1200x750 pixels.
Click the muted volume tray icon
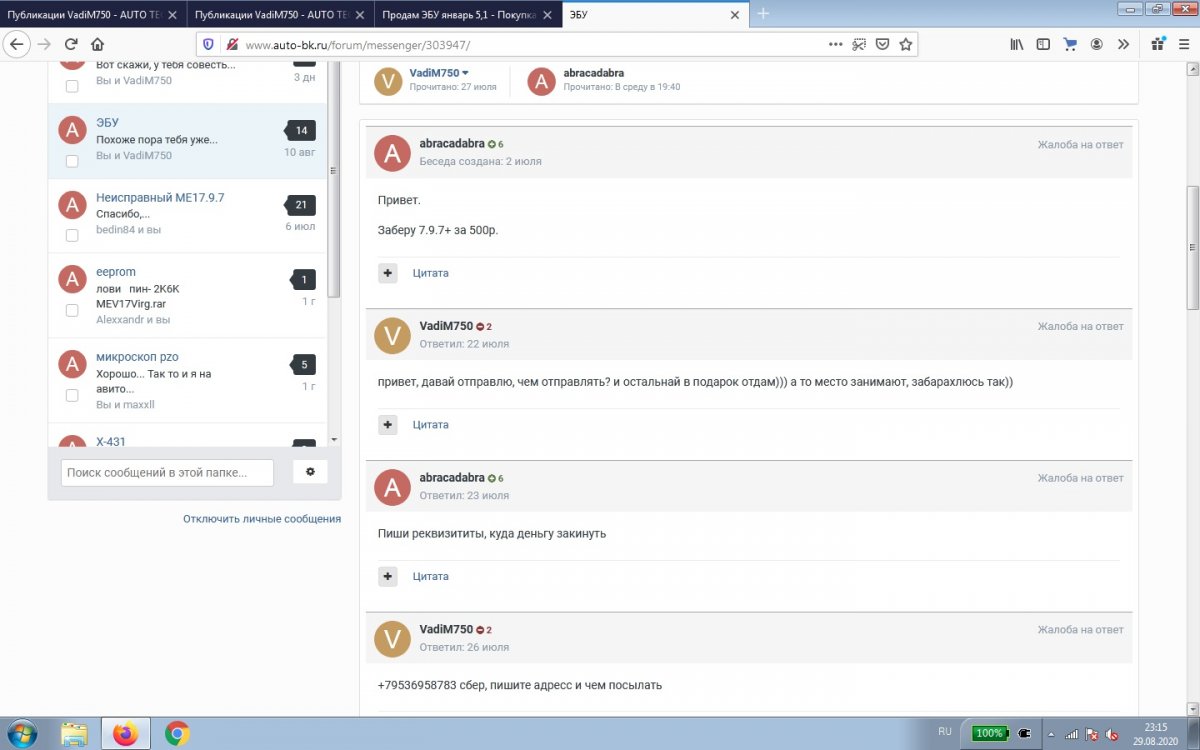click(x=1111, y=733)
